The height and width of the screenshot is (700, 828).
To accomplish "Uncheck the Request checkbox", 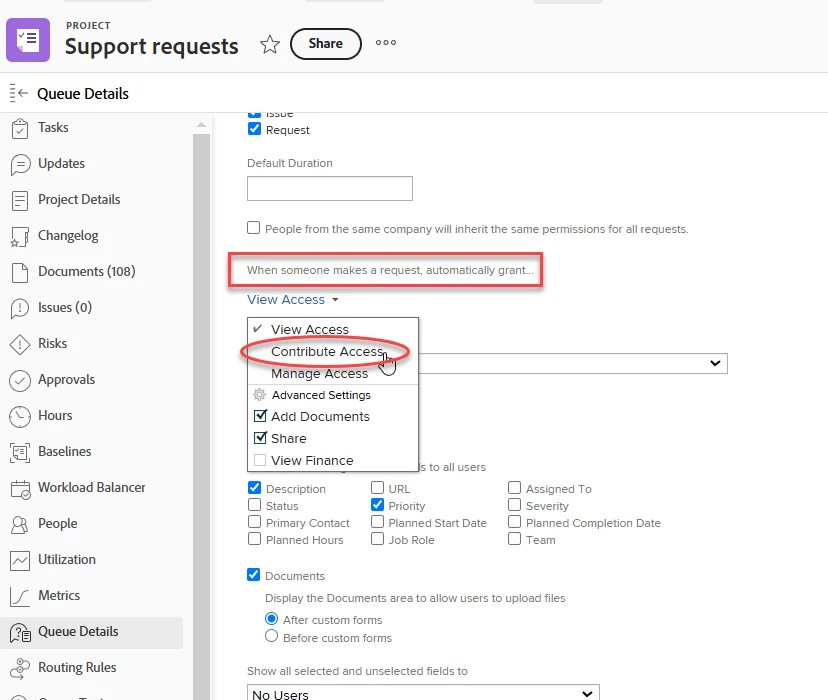I will coord(254,129).
